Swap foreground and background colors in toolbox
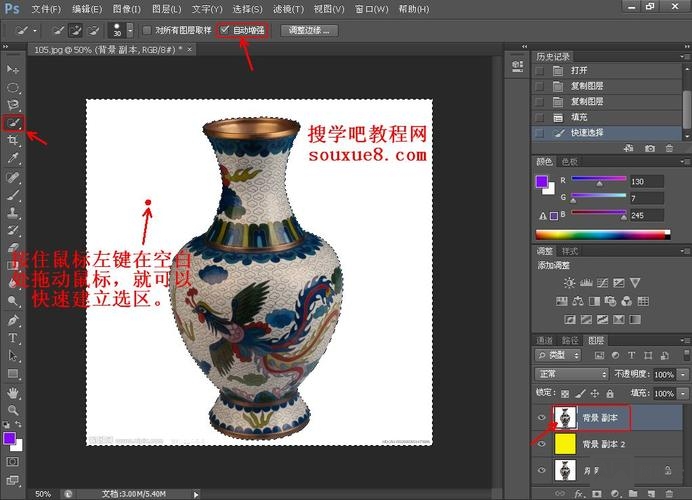The image size is (692, 500). (x=19, y=424)
